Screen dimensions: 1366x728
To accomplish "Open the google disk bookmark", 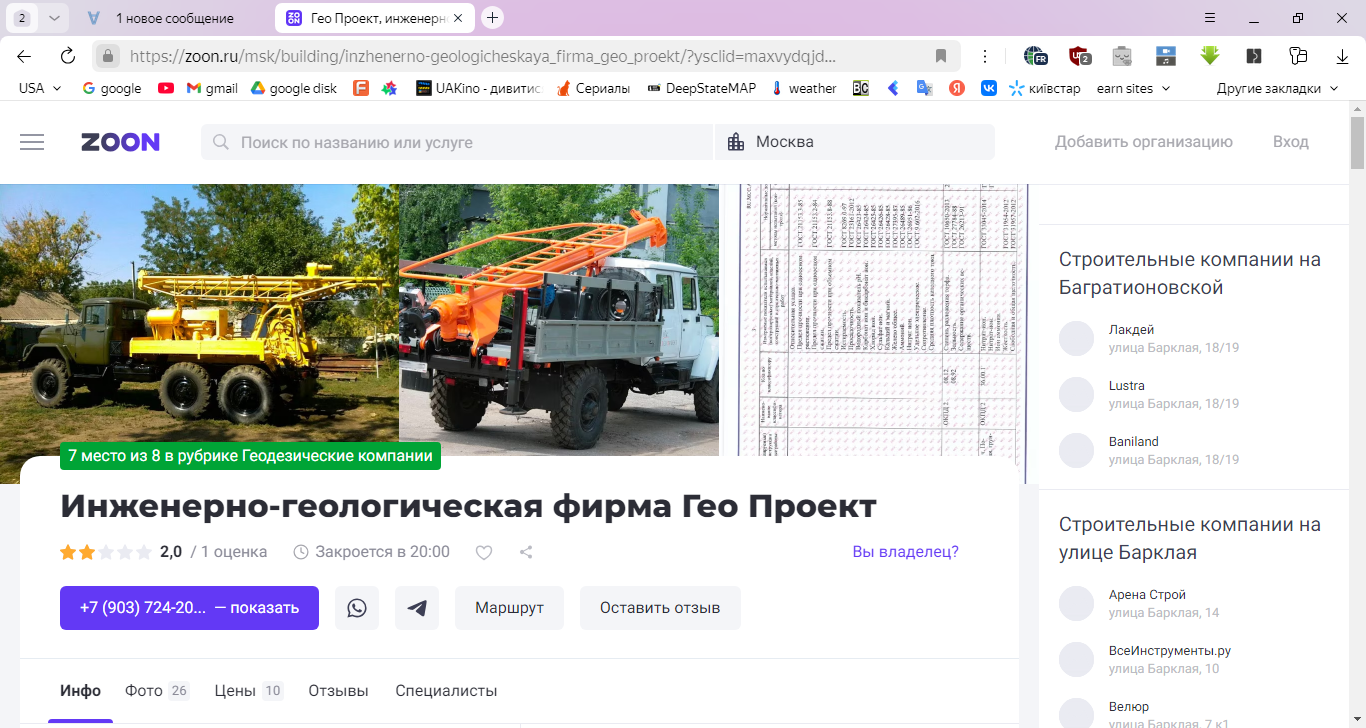I will pos(293,88).
